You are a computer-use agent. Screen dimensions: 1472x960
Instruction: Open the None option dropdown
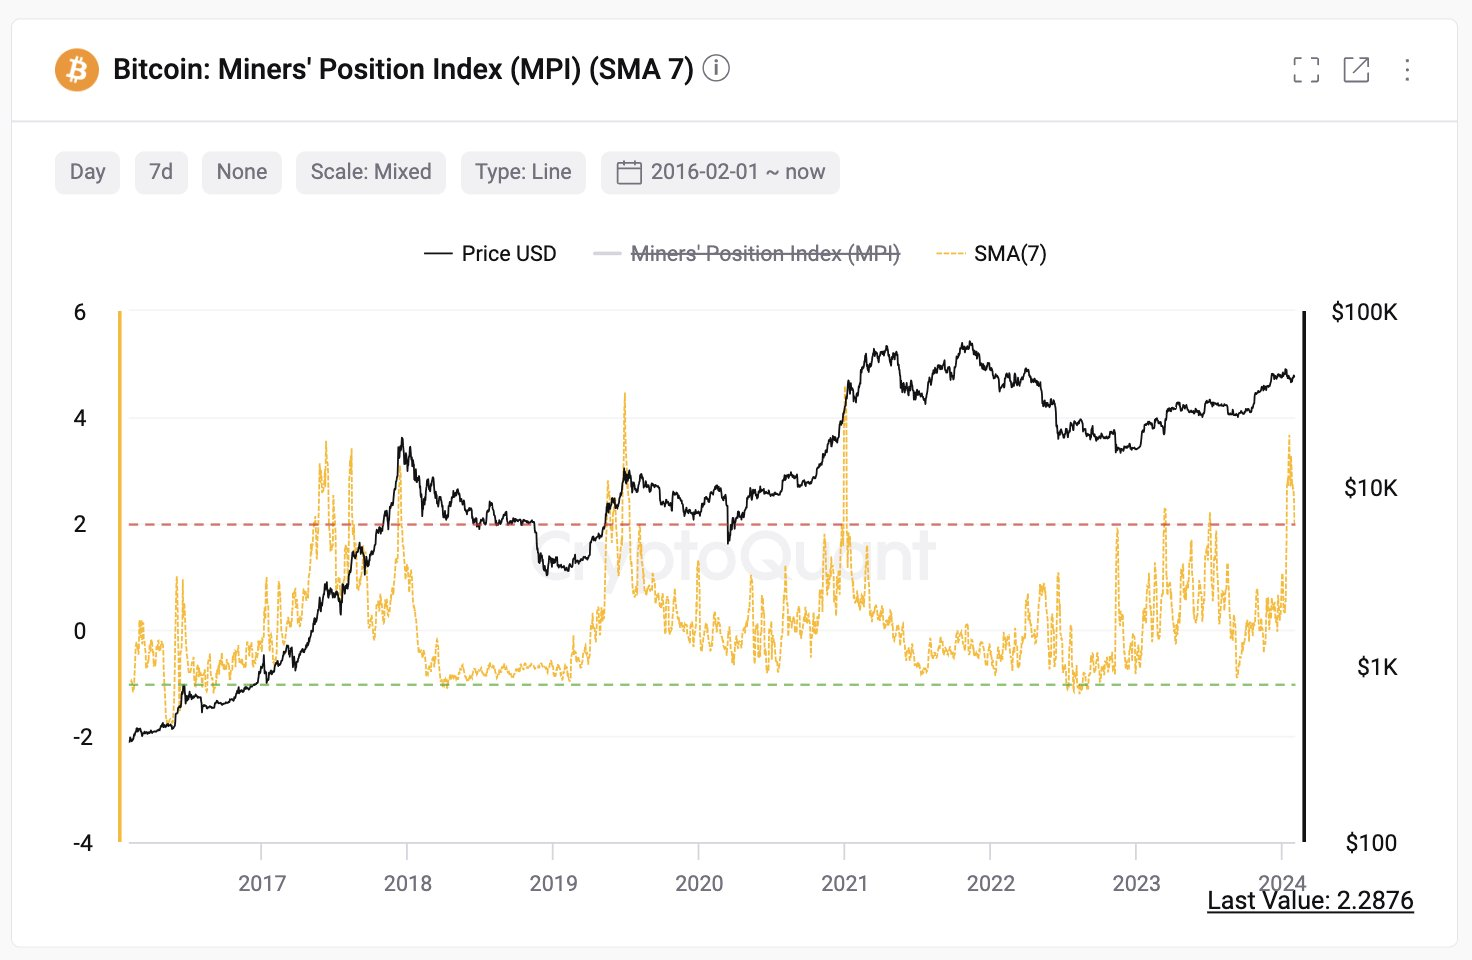pos(242,172)
